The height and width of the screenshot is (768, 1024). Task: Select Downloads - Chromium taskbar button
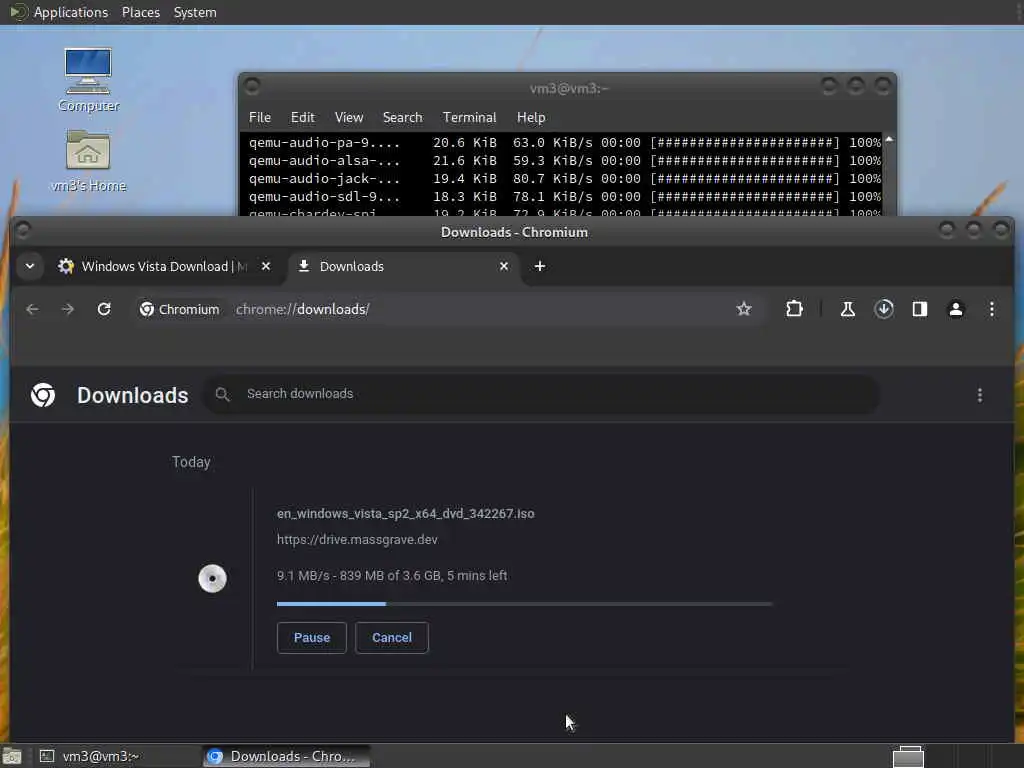286,756
